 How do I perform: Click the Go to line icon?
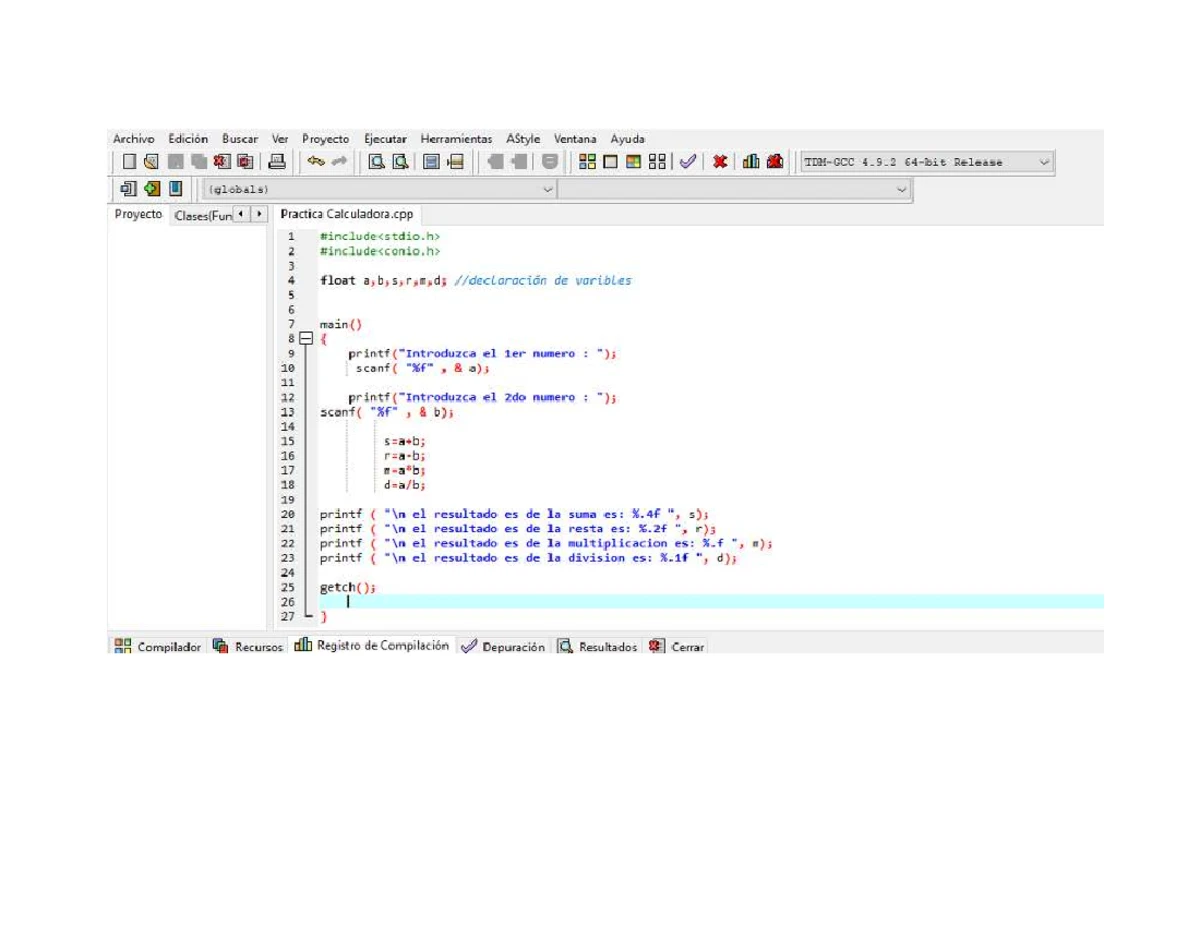[x=455, y=161]
